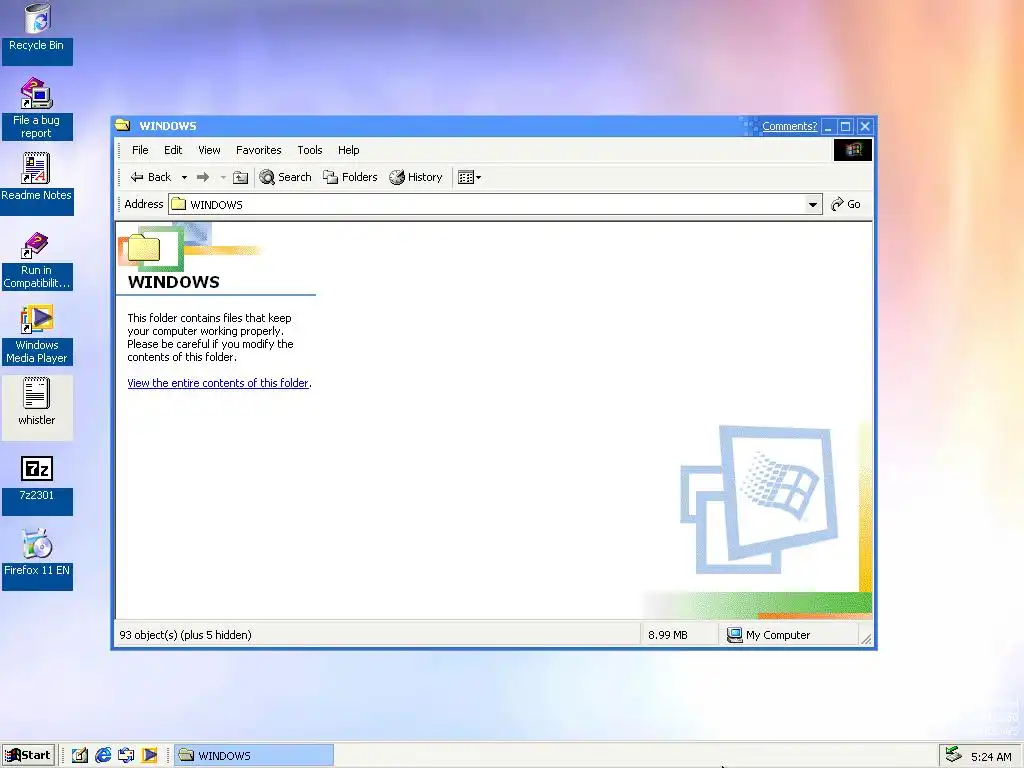
Task: Open the Tools menu
Action: 310,150
